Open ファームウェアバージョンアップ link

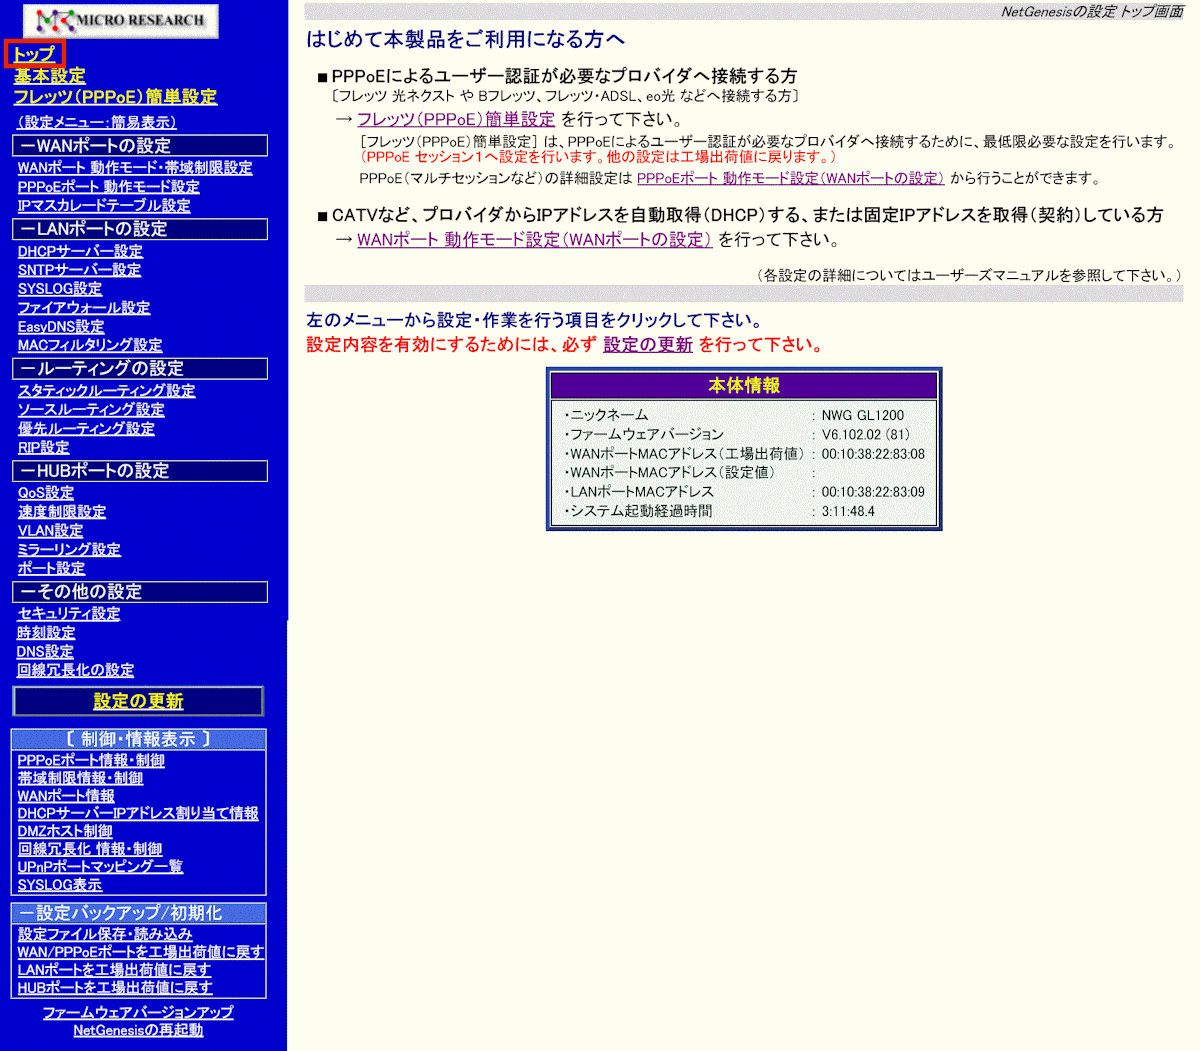[x=138, y=1013]
